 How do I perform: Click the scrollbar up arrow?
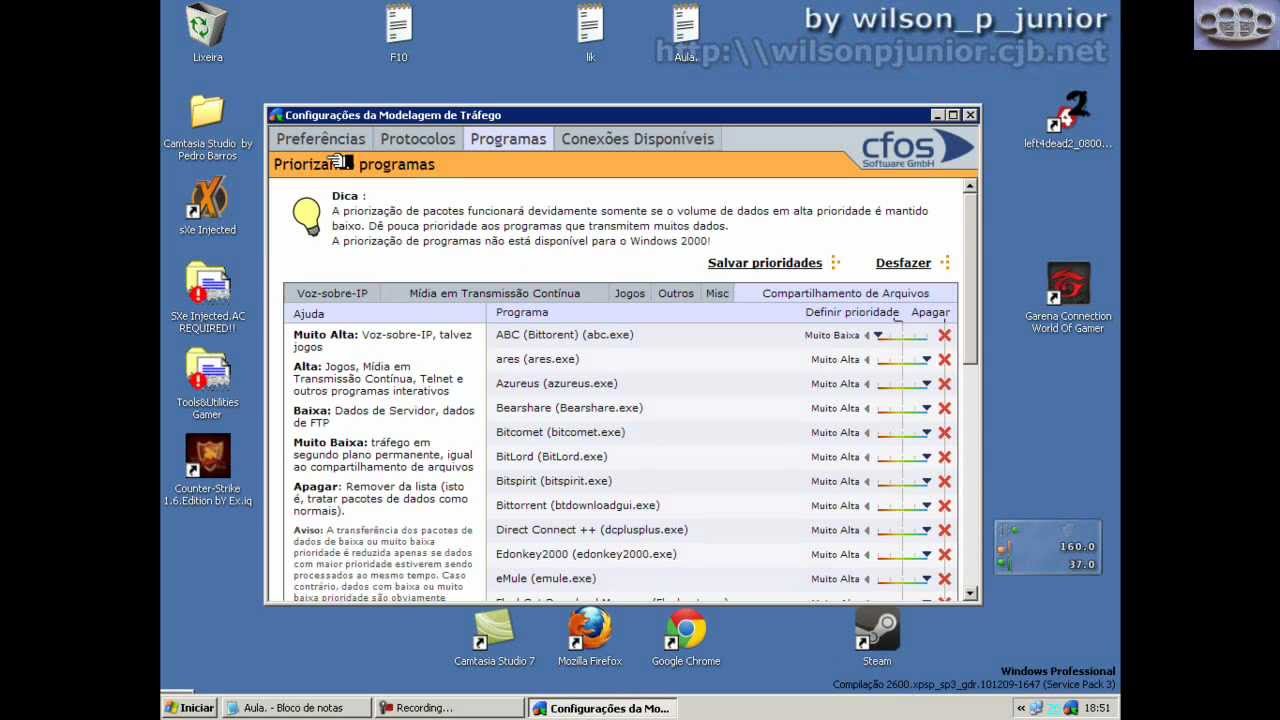pyautogui.click(x=970, y=187)
